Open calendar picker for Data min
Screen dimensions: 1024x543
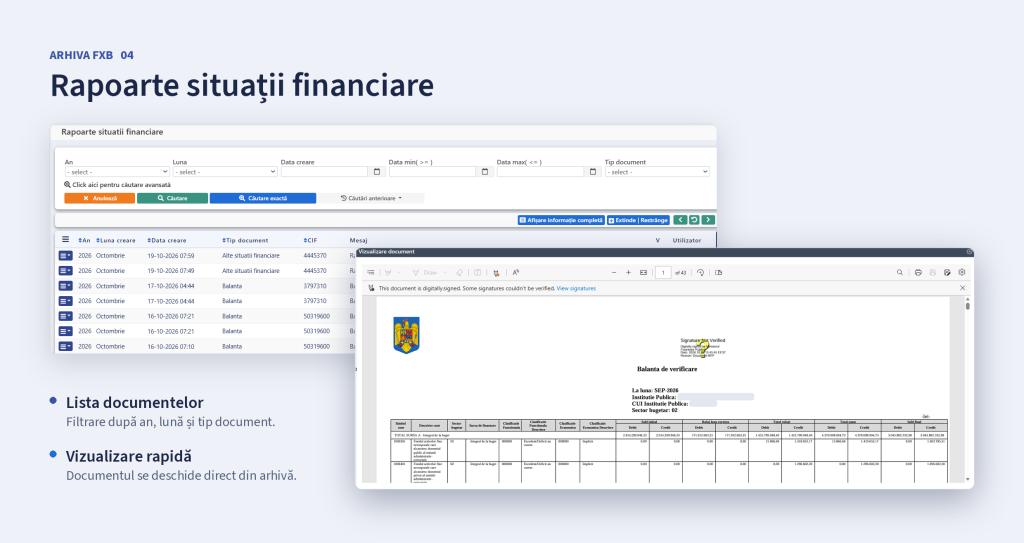pyautogui.click(x=485, y=172)
